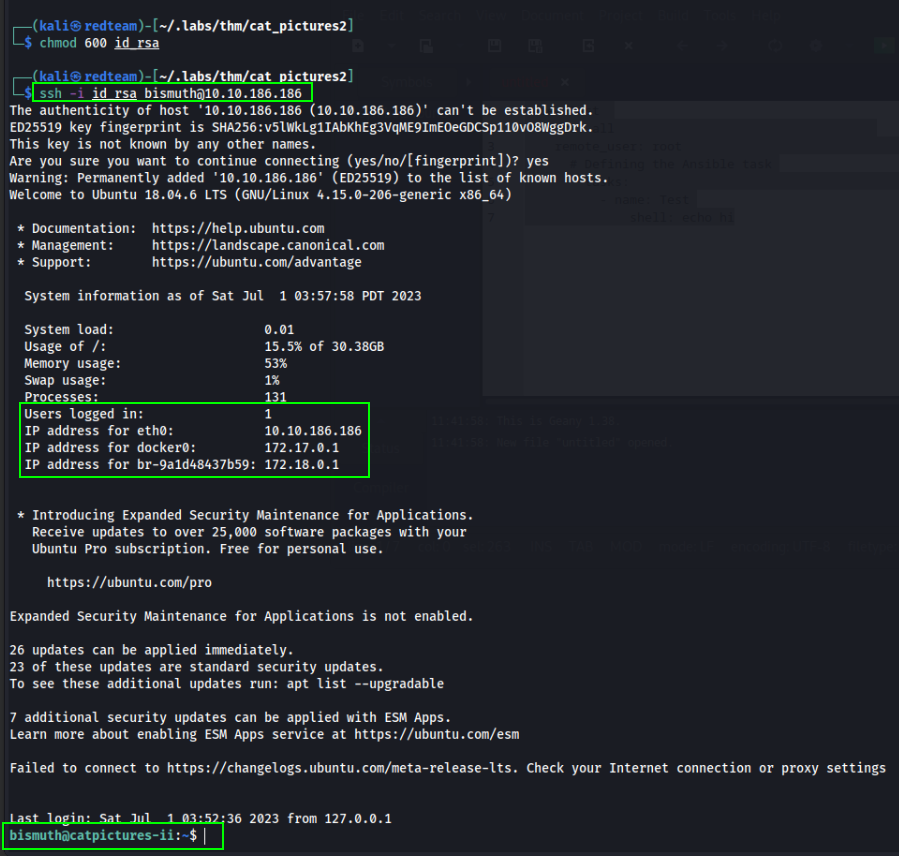Click the System load value 0.01
899x856 pixels.
(279, 330)
